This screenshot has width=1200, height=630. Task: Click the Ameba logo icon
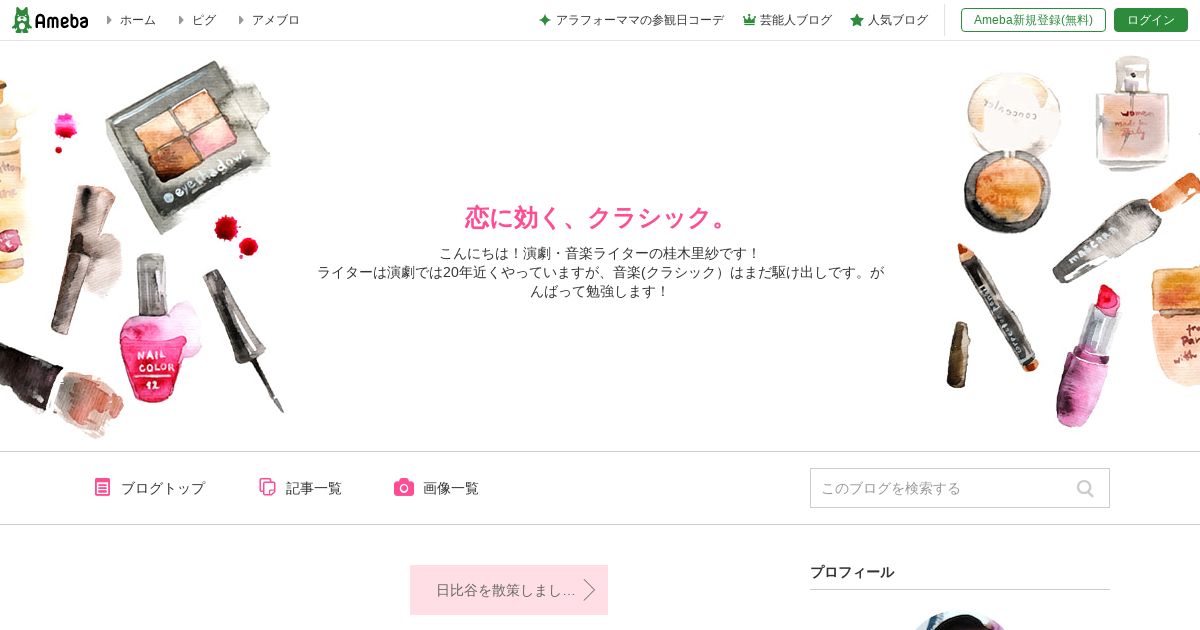pos(22,20)
